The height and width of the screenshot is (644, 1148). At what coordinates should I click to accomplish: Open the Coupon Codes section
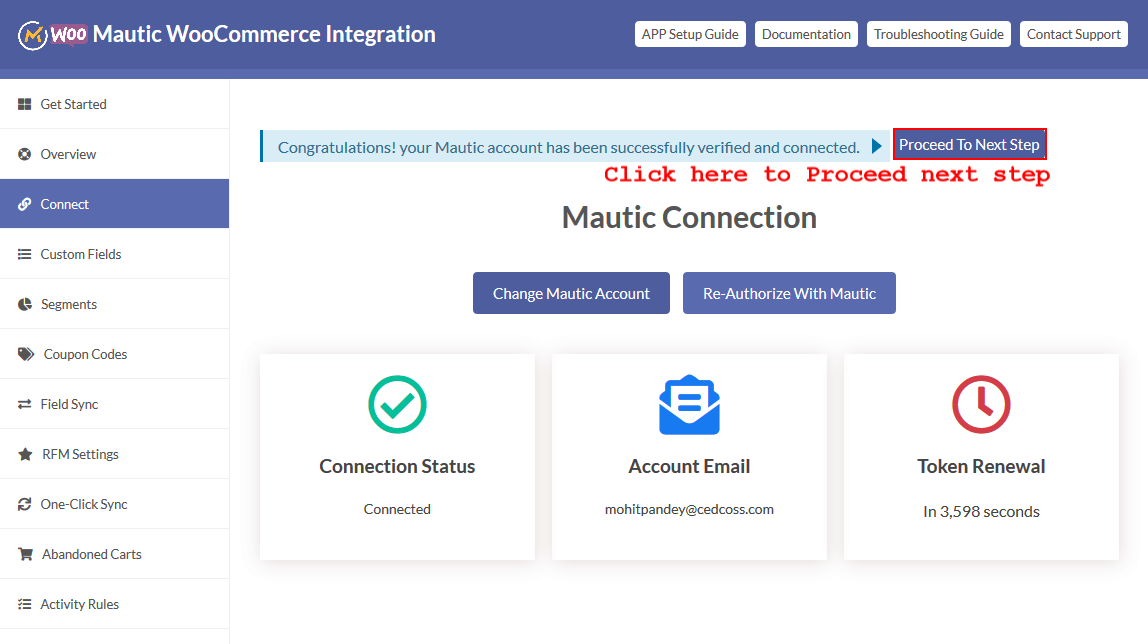tap(114, 354)
